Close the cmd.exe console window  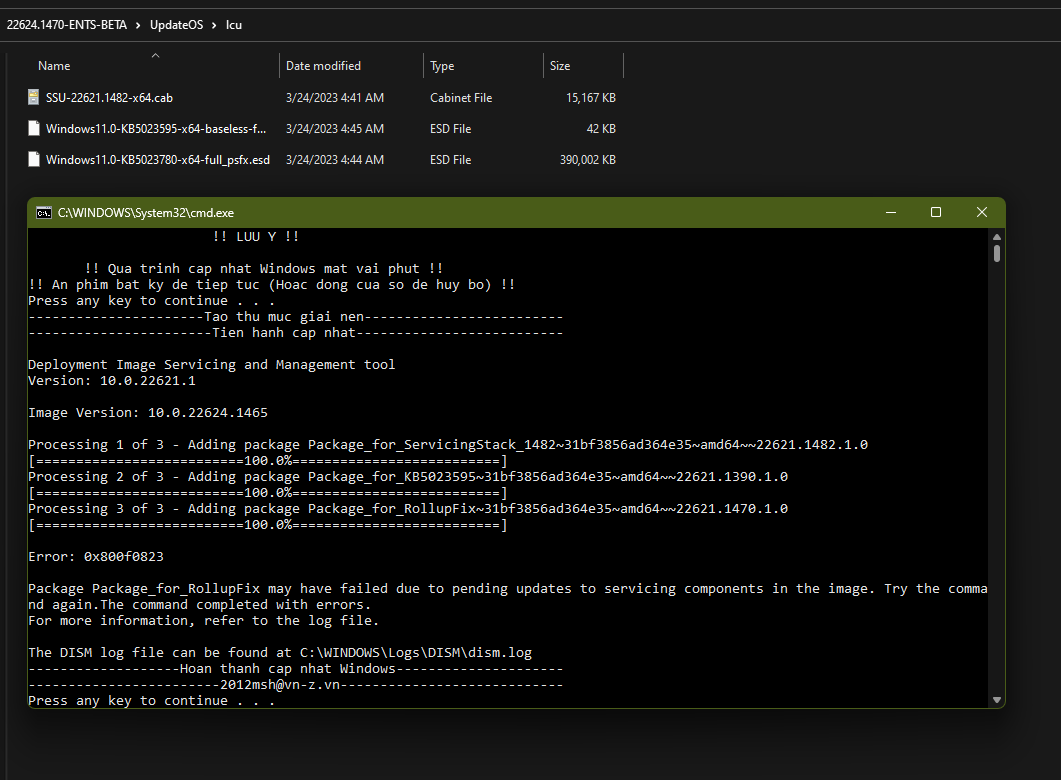point(982,212)
